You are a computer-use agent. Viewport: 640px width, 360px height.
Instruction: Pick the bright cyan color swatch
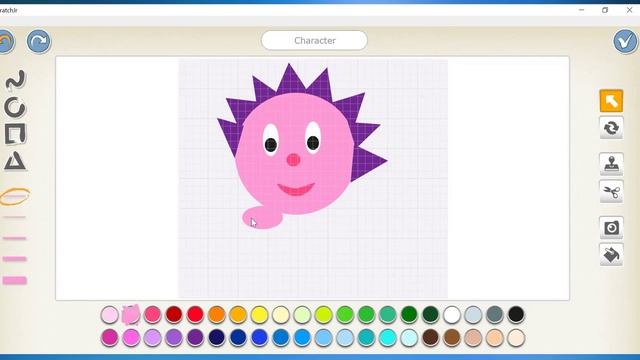click(x=388, y=338)
